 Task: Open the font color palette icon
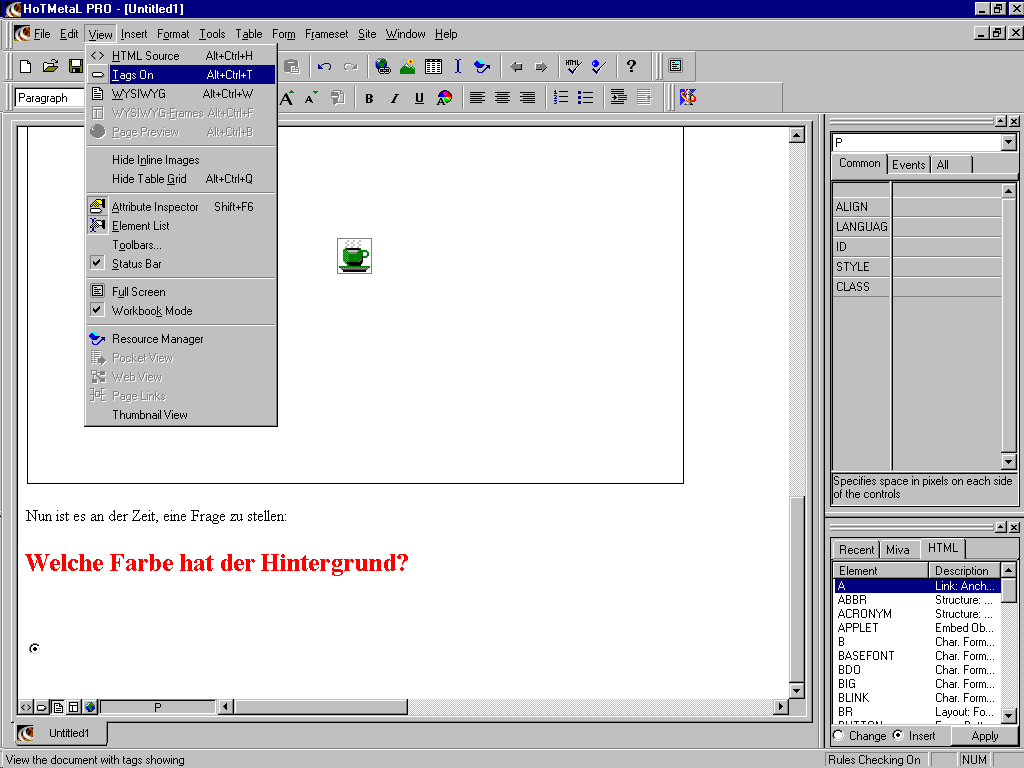coord(444,98)
